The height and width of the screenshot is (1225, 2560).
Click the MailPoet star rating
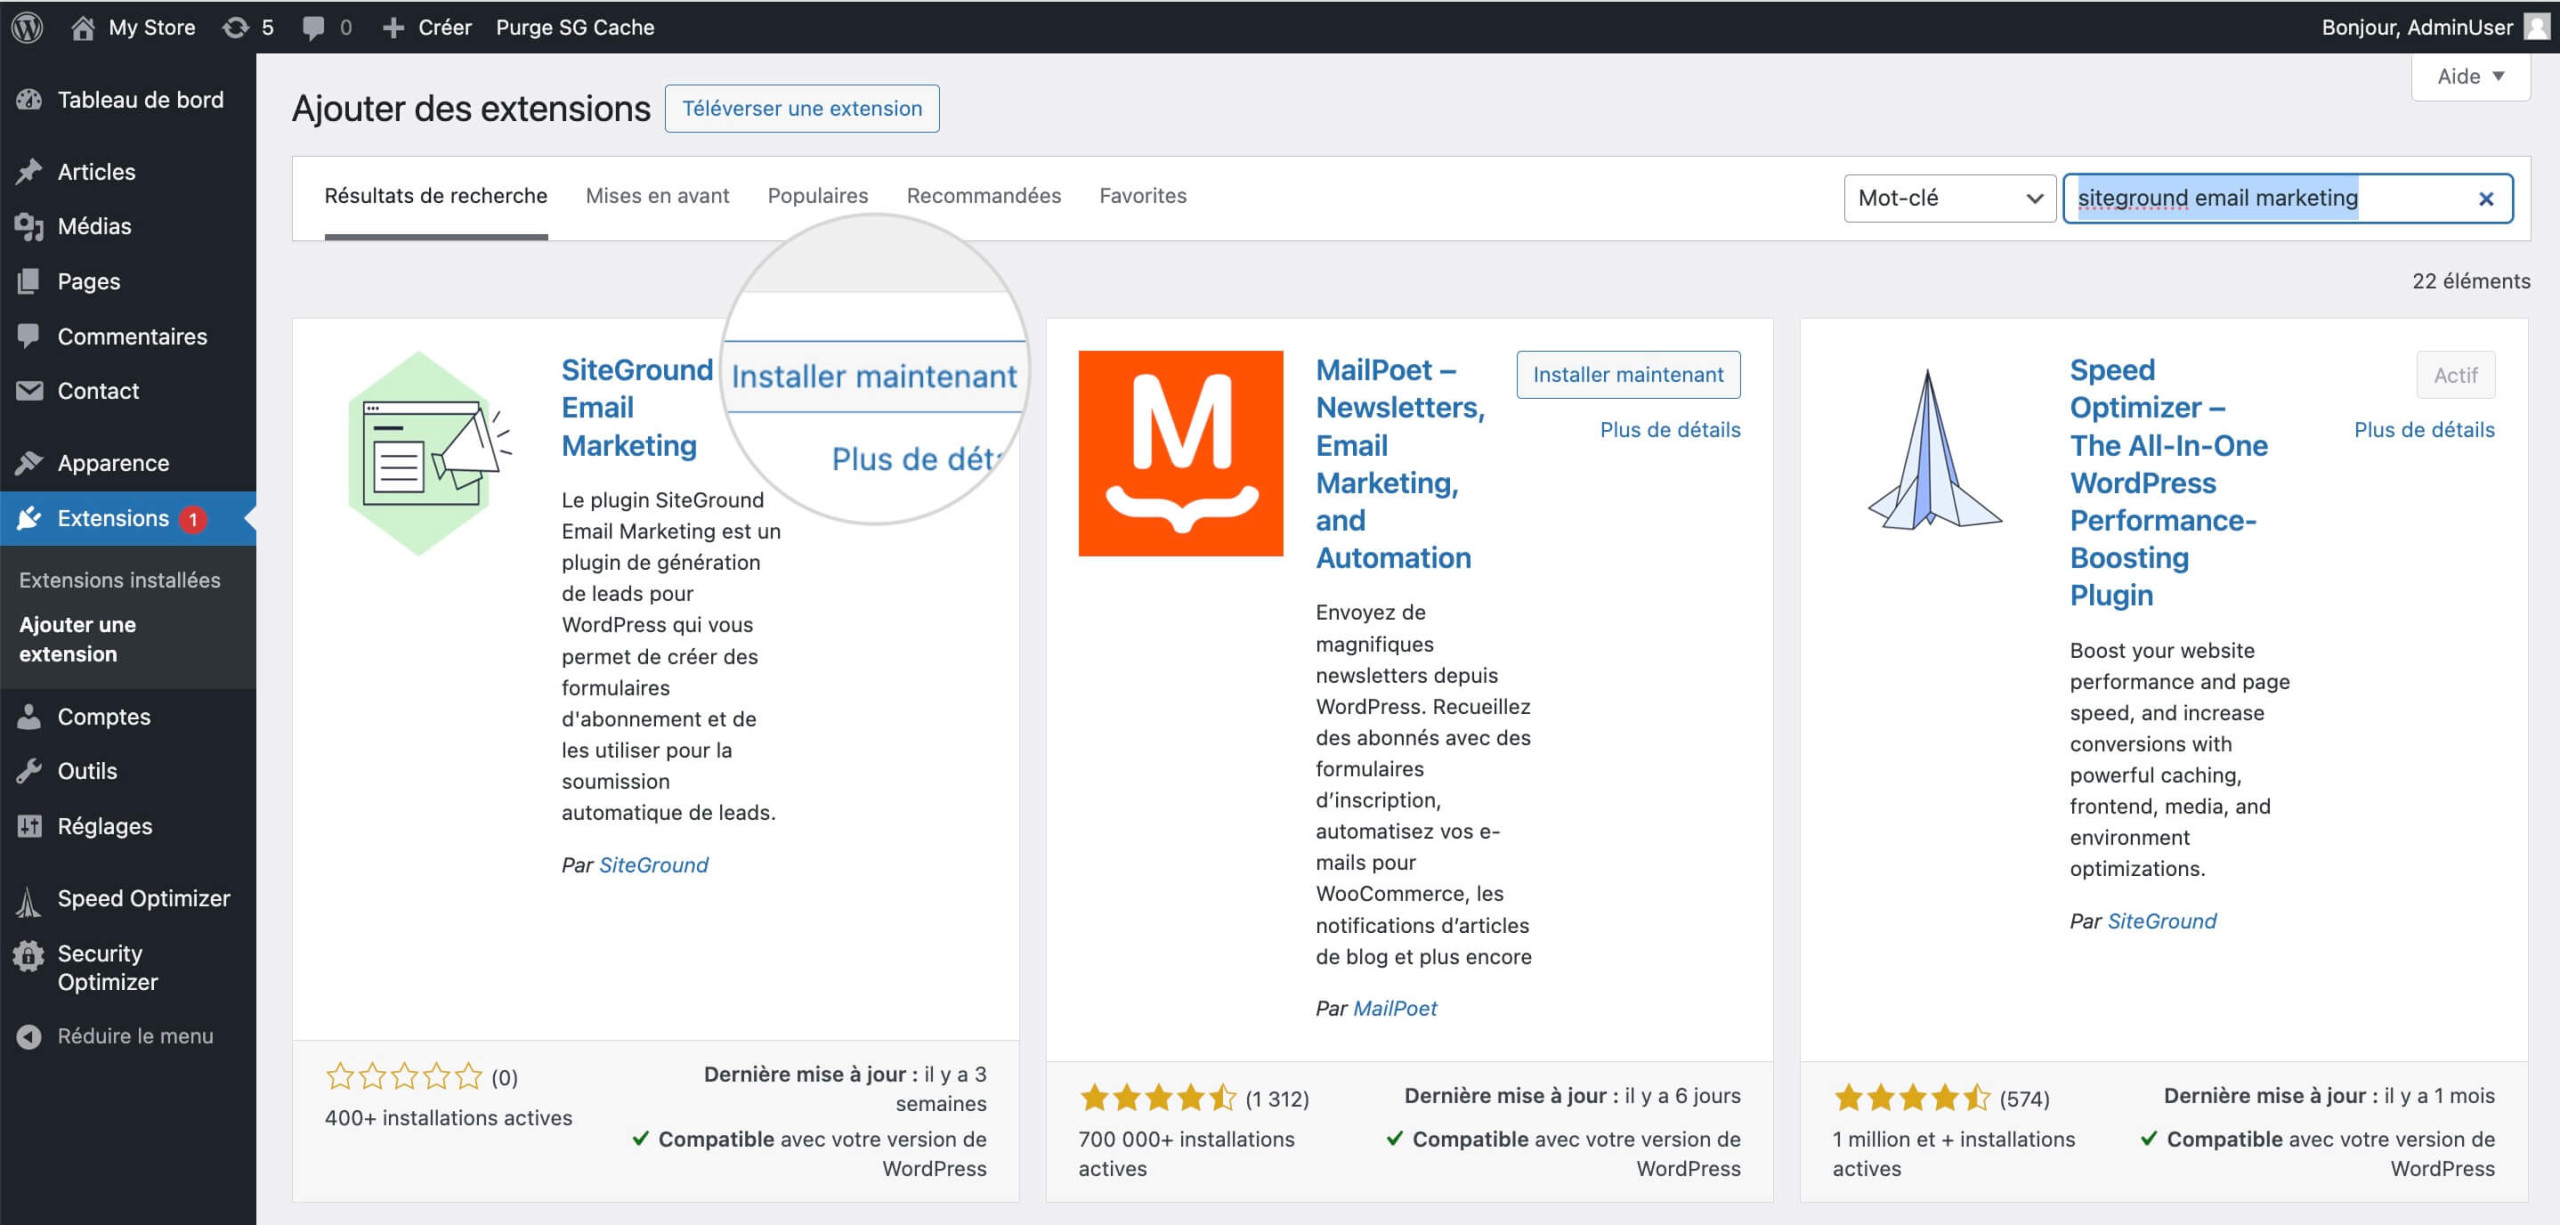click(x=1157, y=1098)
